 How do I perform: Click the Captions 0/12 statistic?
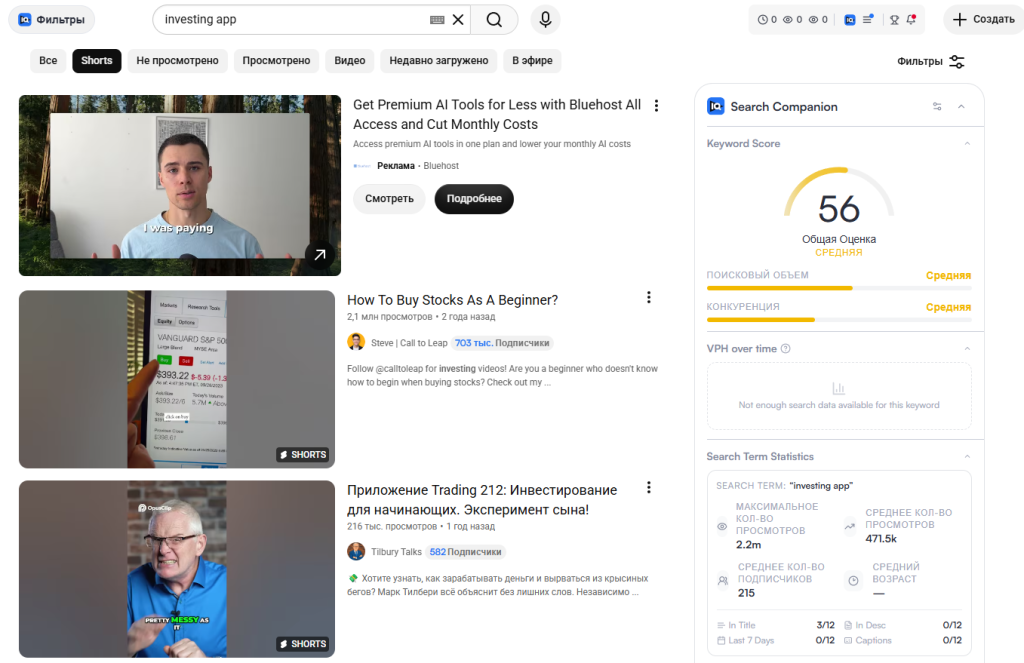[x=903, y=640]
